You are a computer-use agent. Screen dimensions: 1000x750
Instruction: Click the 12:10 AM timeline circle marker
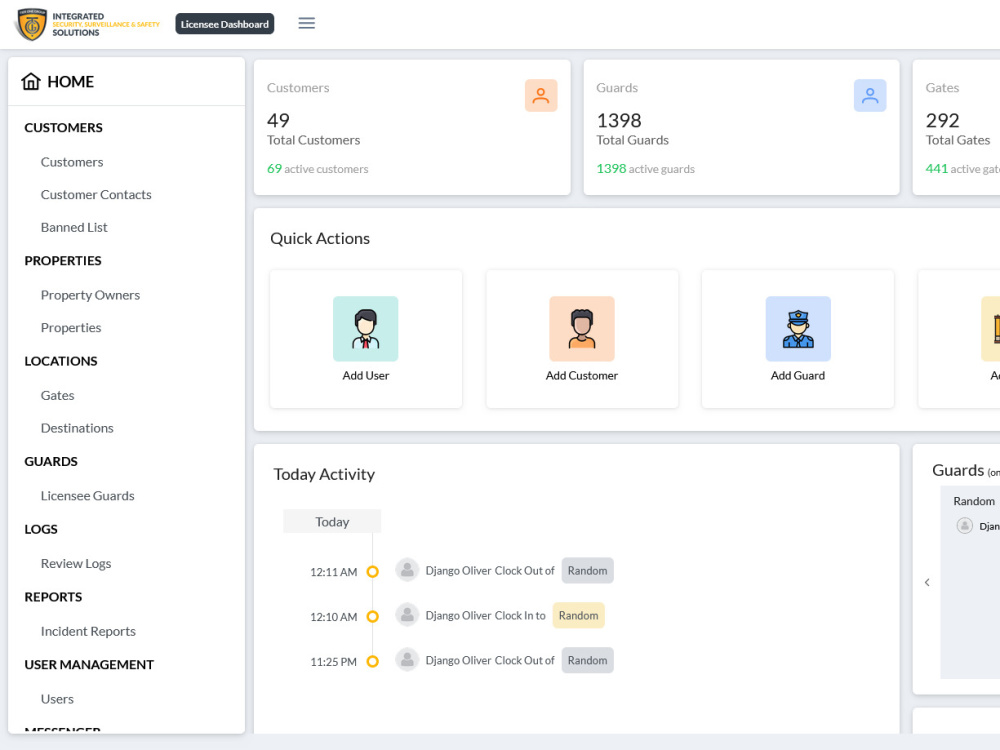point(372,617)
